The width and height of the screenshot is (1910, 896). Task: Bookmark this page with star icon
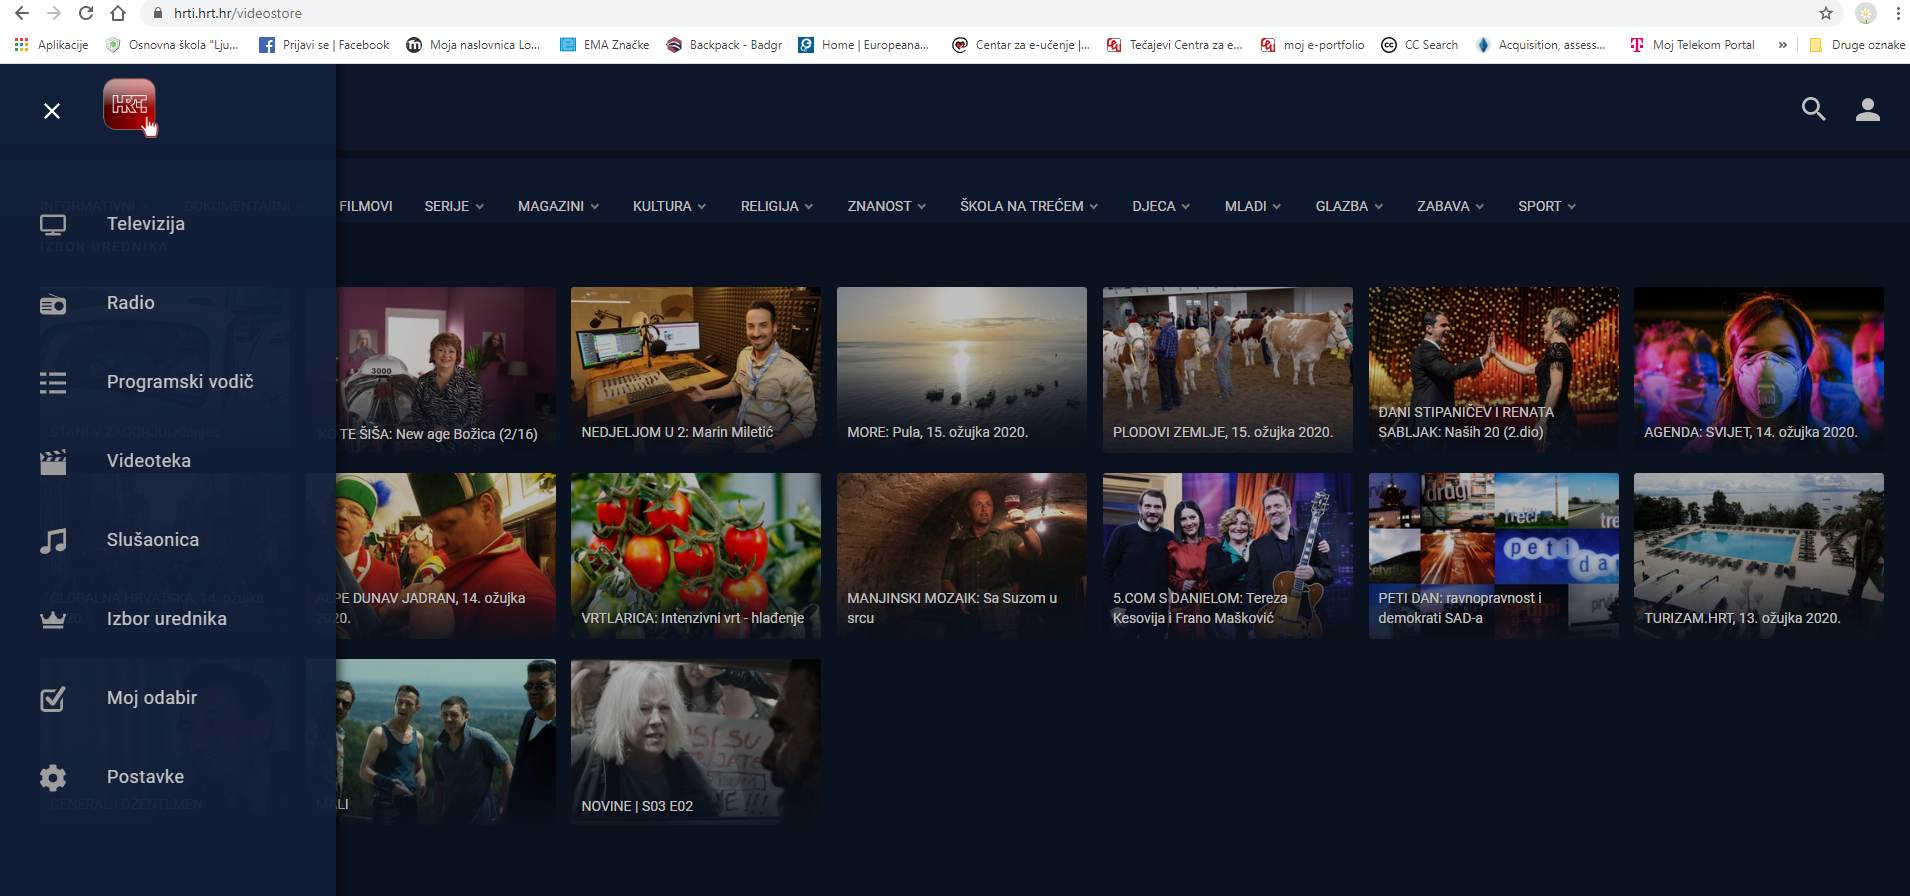point(1826,13)
